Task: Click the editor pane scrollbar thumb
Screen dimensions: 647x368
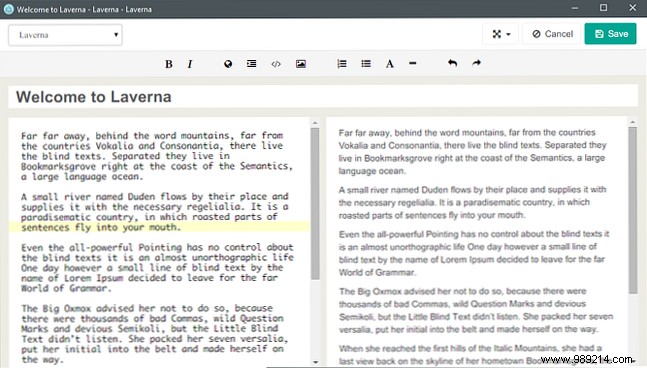Action: [x=315, y=204]
